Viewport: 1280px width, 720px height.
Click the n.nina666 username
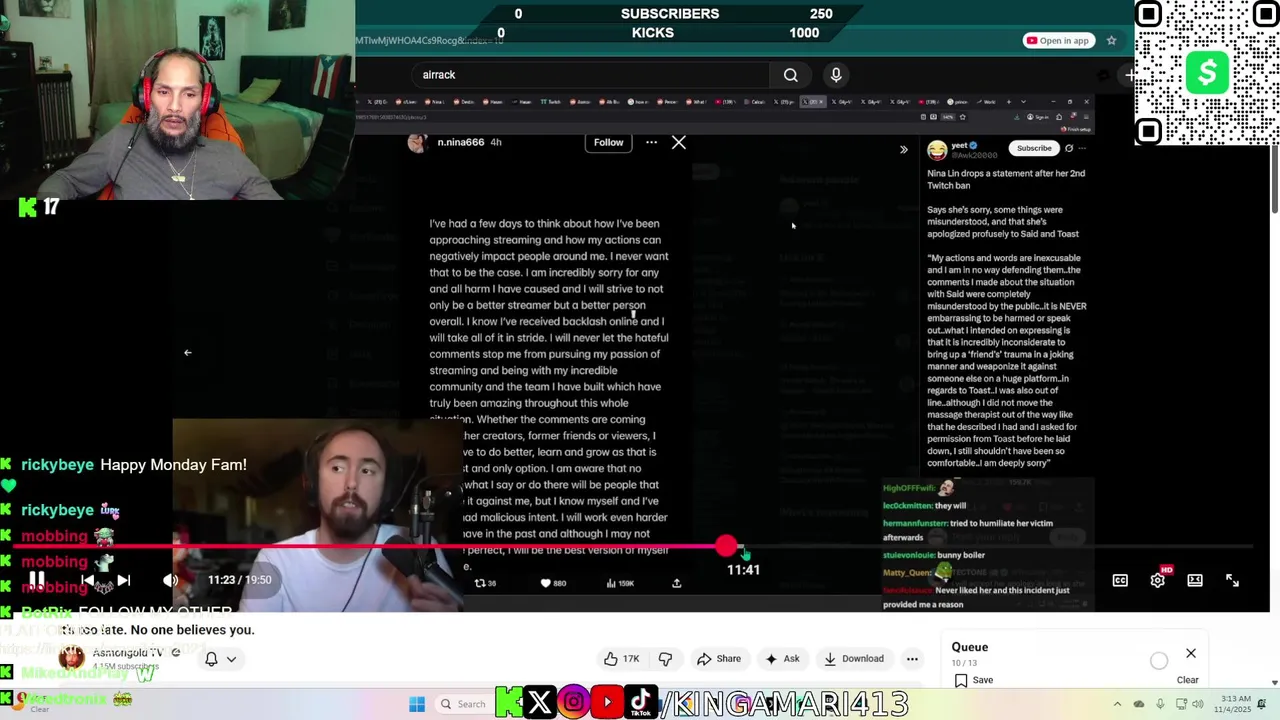pos(461,142)
